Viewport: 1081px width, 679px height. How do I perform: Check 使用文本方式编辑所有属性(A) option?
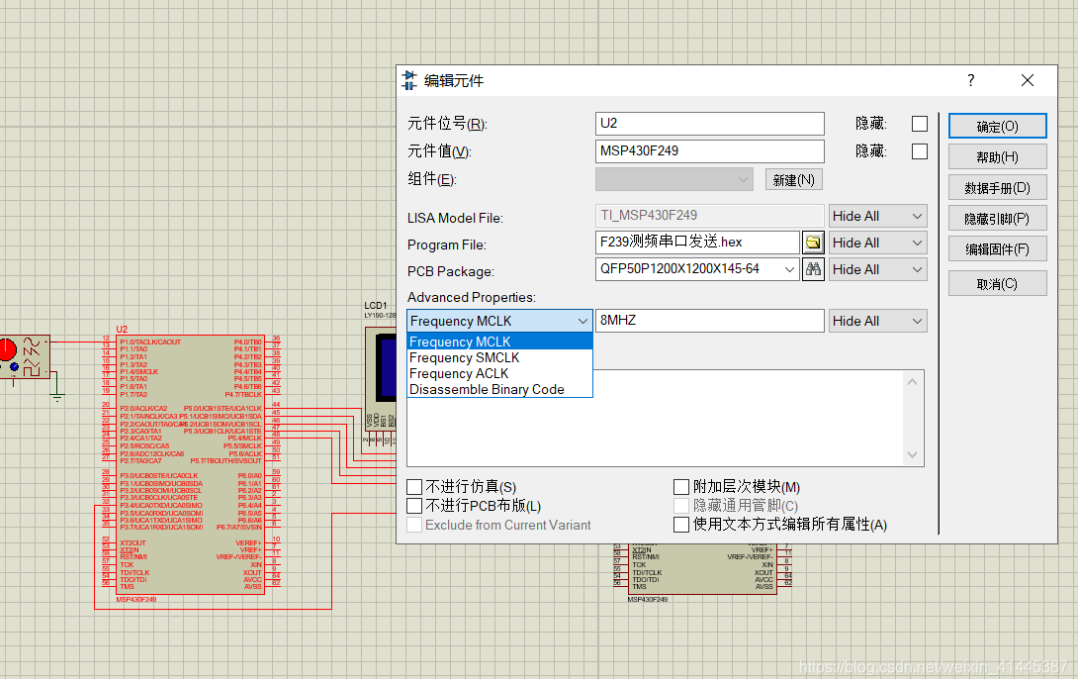(683, 525)
